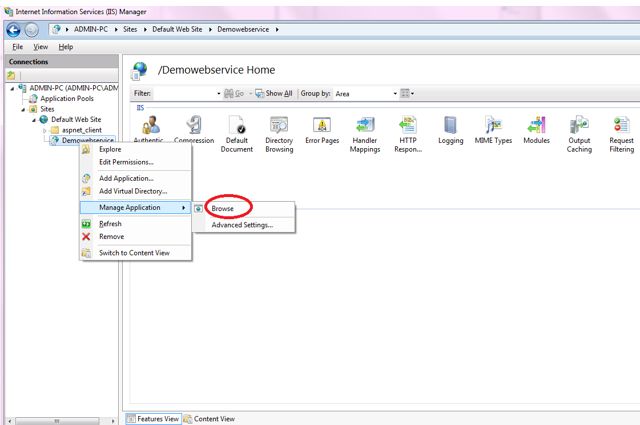Open the Help menu
This screenshot has width=640, height=425.
click(66, 47)
